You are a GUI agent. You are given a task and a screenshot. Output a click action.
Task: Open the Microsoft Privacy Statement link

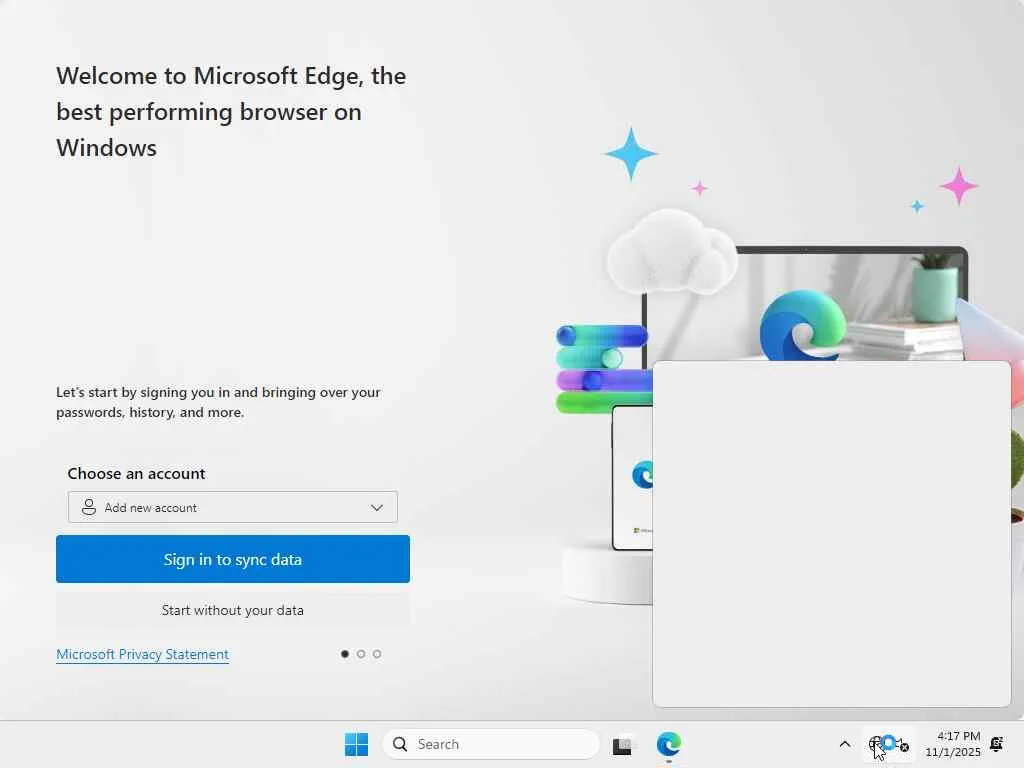coord(142,654)
